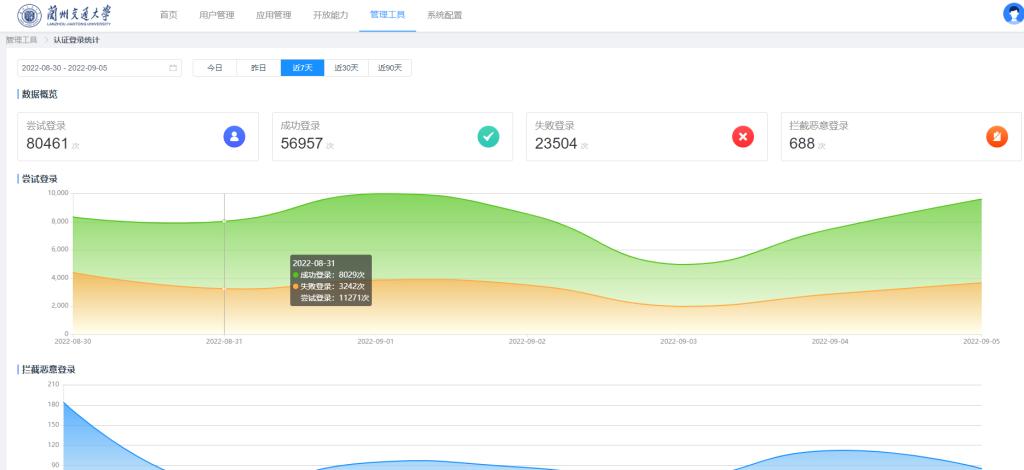1024x470 pixels.
Task: Click the 拦截恶意登录 chart section heading
Action: point(49,369)
